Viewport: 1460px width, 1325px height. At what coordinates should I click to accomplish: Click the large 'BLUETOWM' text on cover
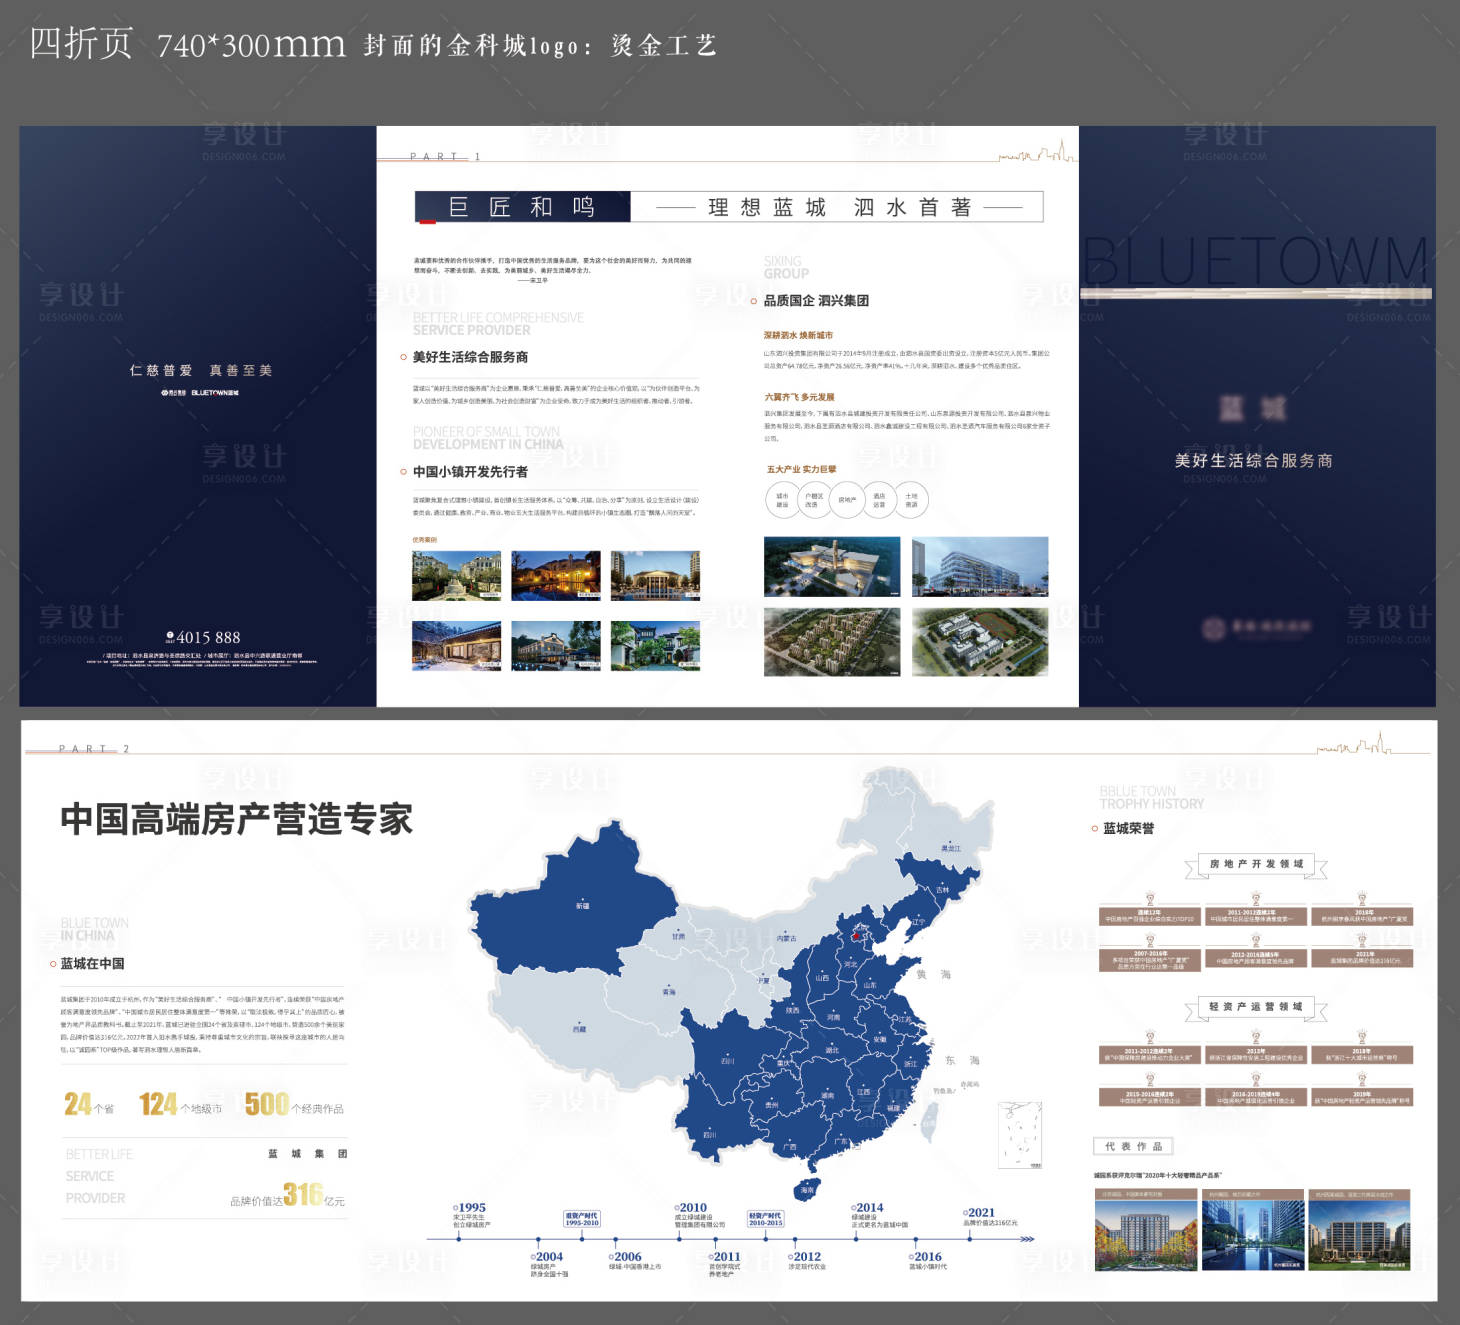coord(1256,261)
